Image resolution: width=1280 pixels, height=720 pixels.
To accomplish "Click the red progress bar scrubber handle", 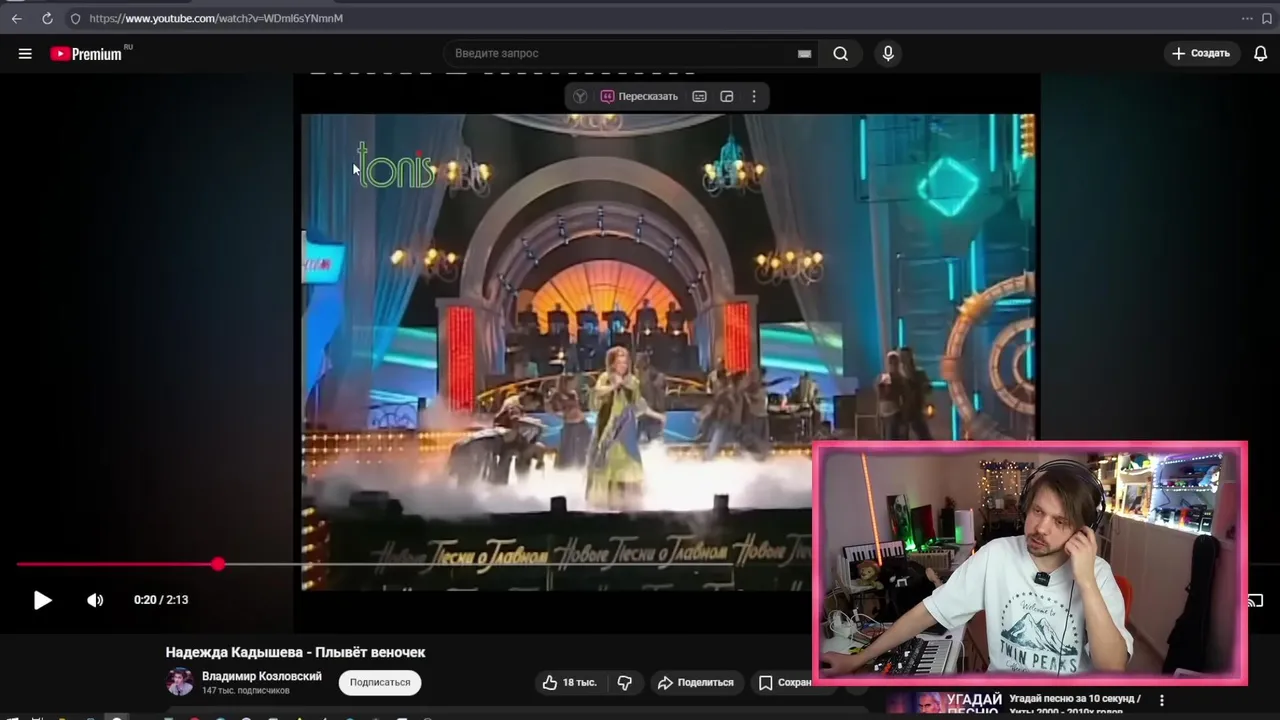I will 218,564.
